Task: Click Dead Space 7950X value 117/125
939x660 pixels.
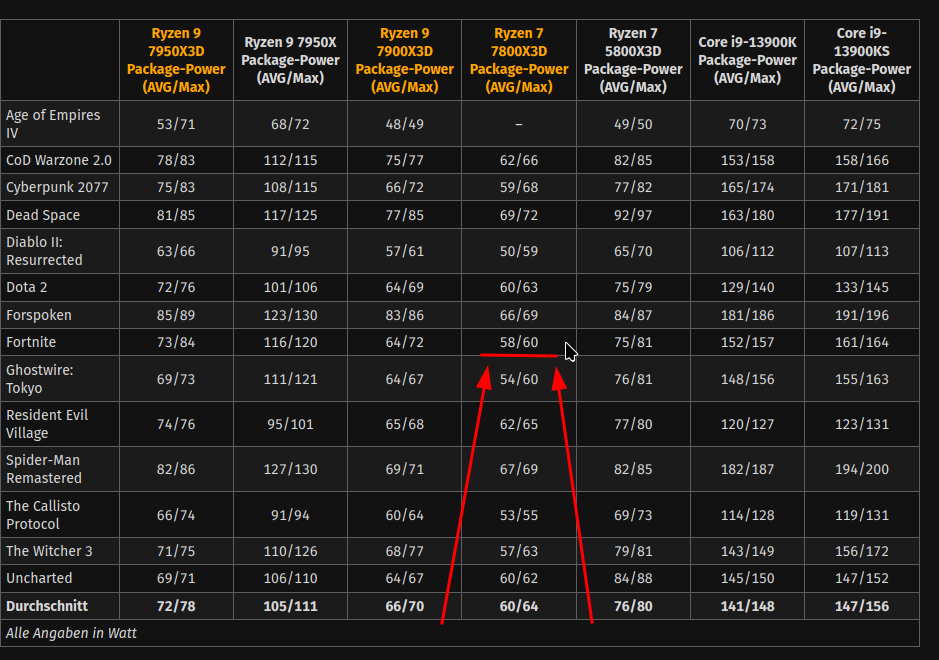Action: click(290, 215)
